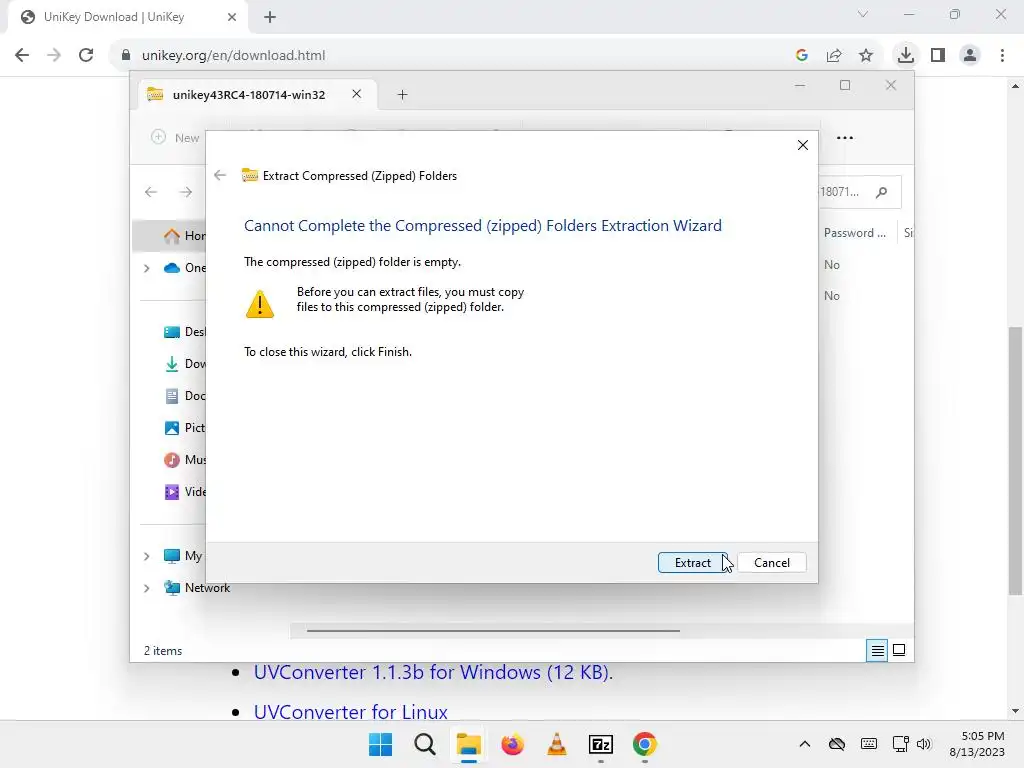Switch to details view in File Explorer
This screenshot has width=1024, height=768.
(x=877, y=650)
